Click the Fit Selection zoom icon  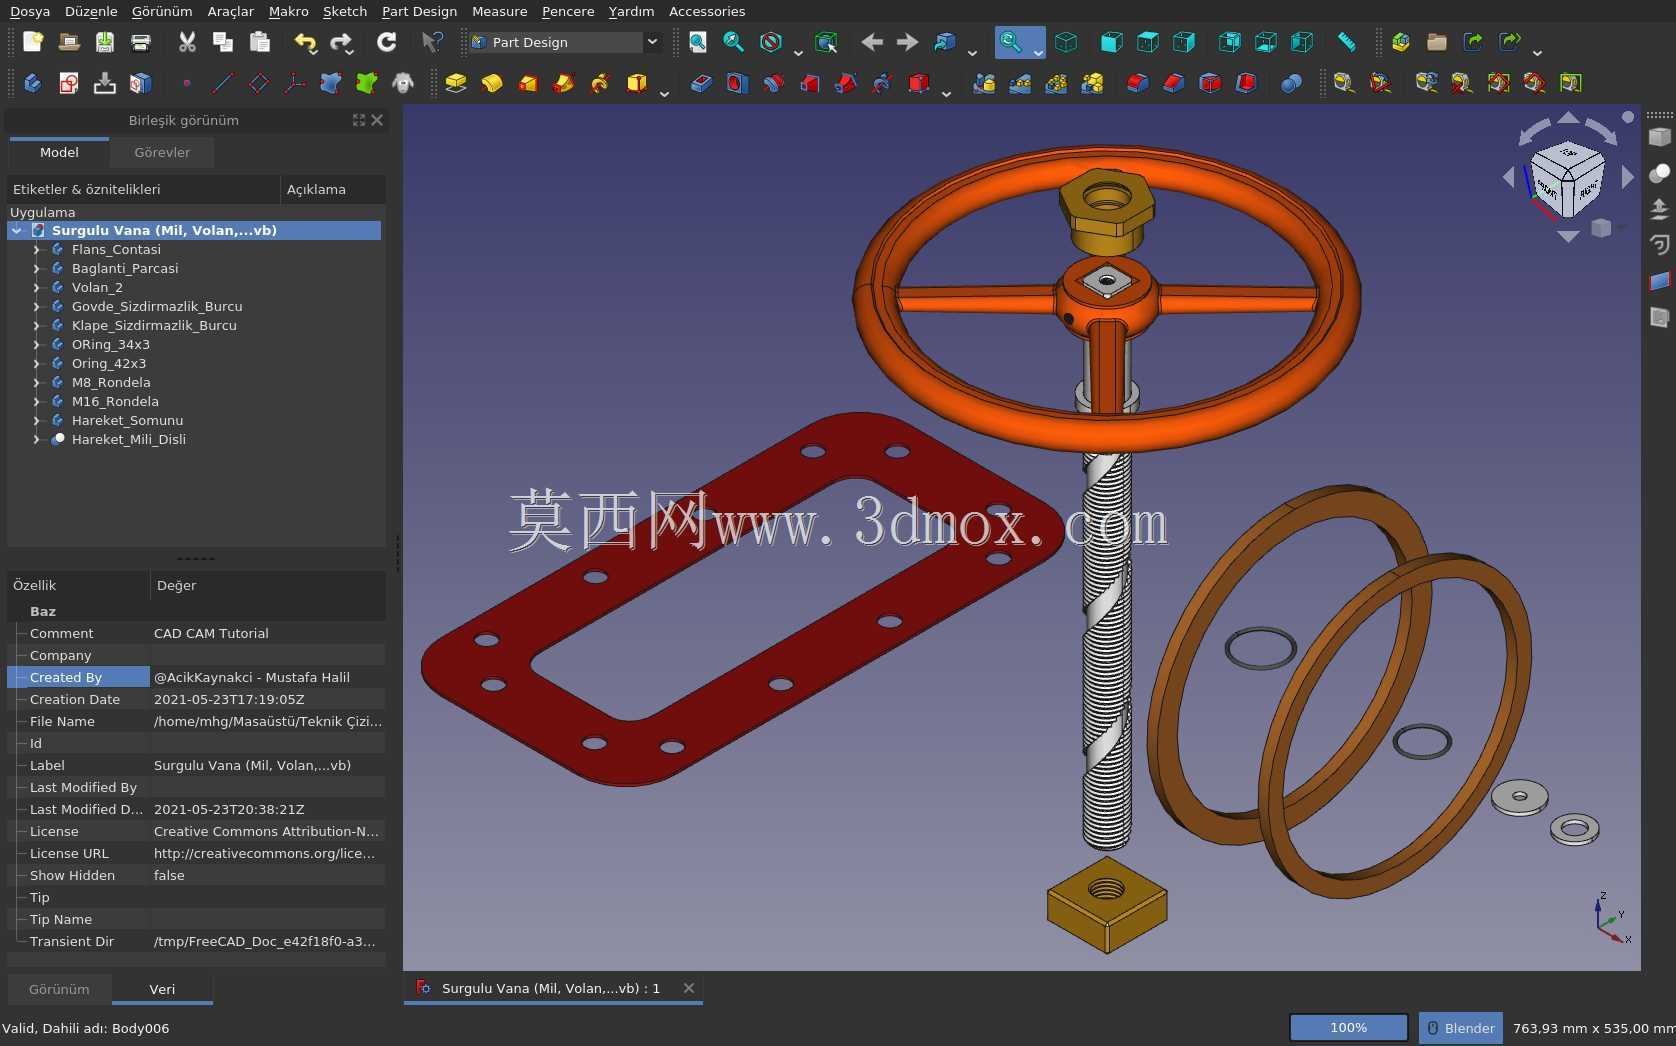734,42
